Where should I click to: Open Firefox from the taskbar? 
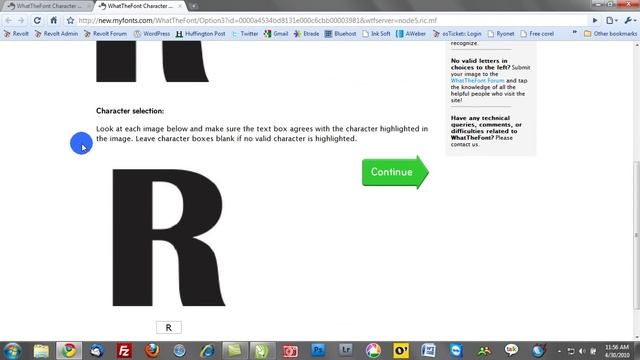click(152, 351)
